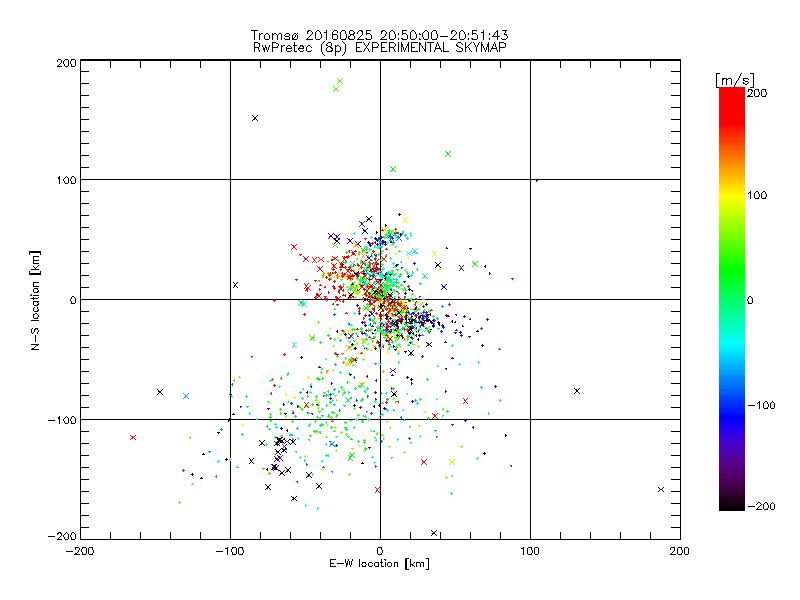Click the isolated black X marker east of 100 km
This screenshot has width=800, height=600.
pyautogui.click(x=577, y=391)
